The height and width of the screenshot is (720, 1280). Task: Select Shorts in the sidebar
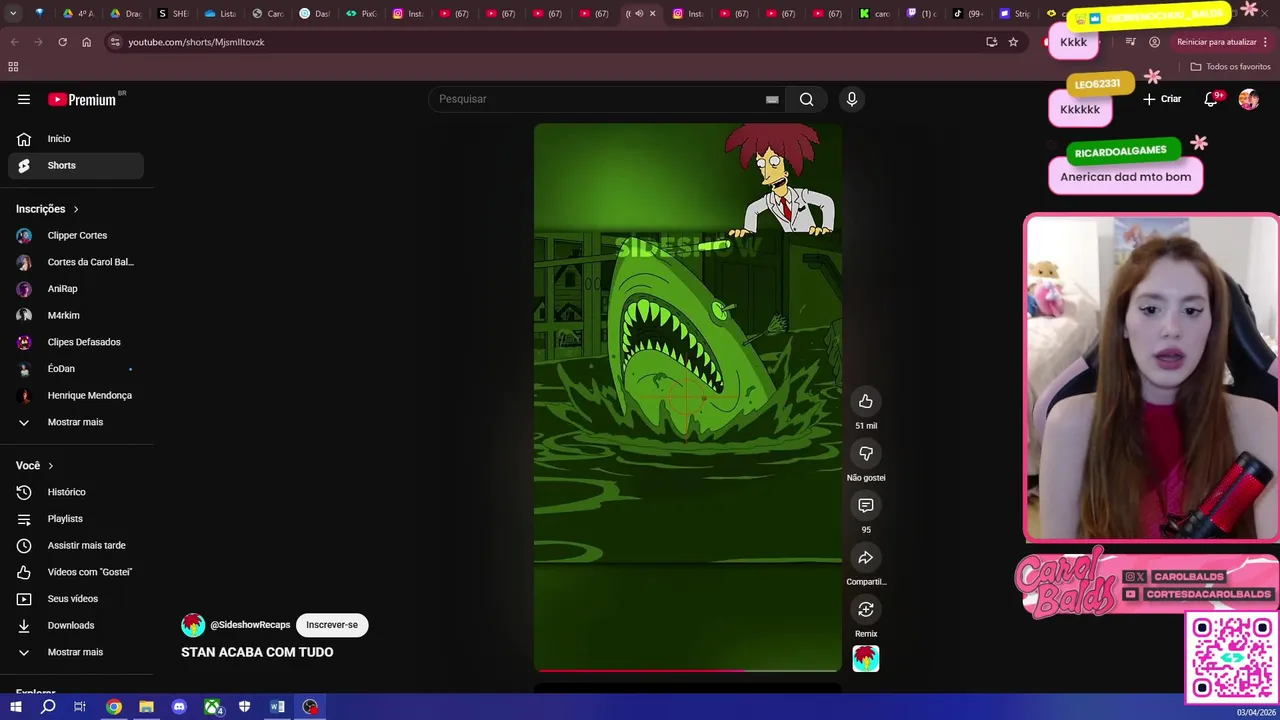tap(76, 165)
